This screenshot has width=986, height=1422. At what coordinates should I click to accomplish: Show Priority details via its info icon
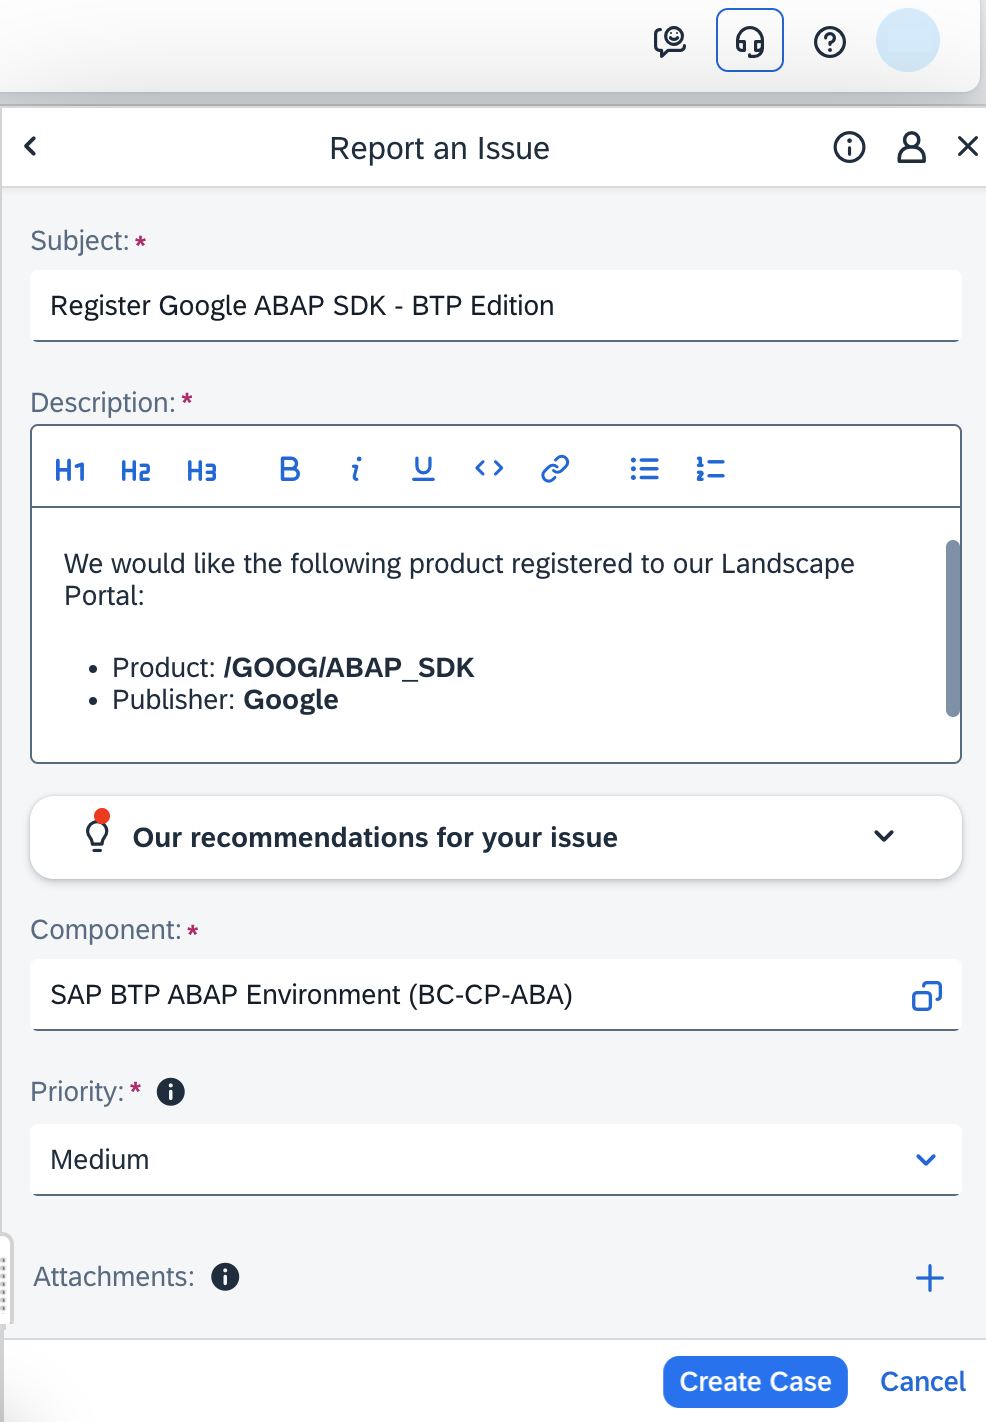171,1092
